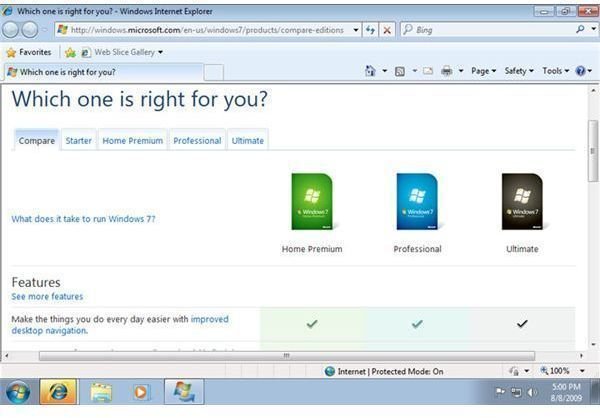Expand the search provider dropdown arrow
The image size is (600, 418).
click(593, 29)
